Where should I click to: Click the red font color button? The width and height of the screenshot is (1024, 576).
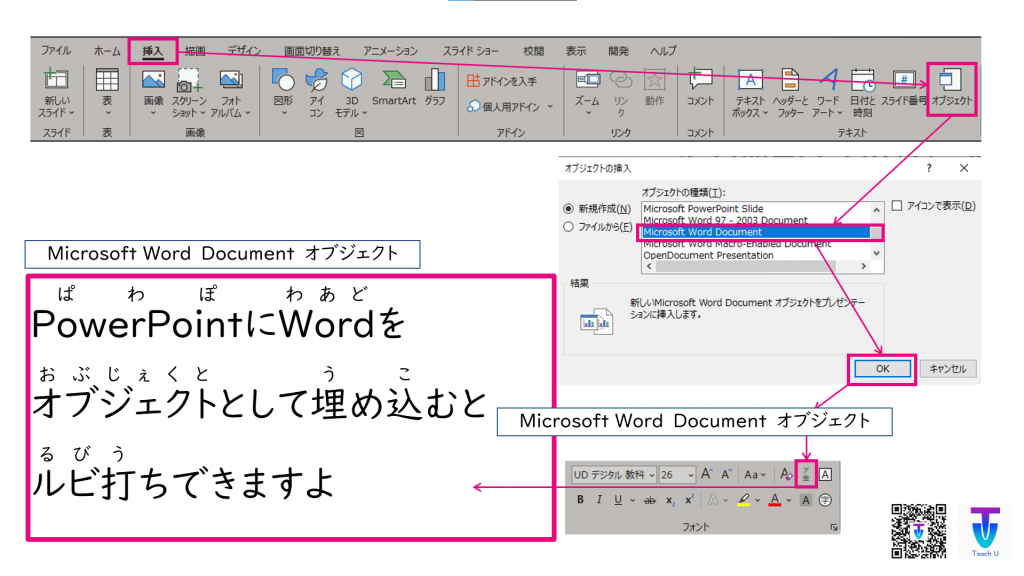775,500
